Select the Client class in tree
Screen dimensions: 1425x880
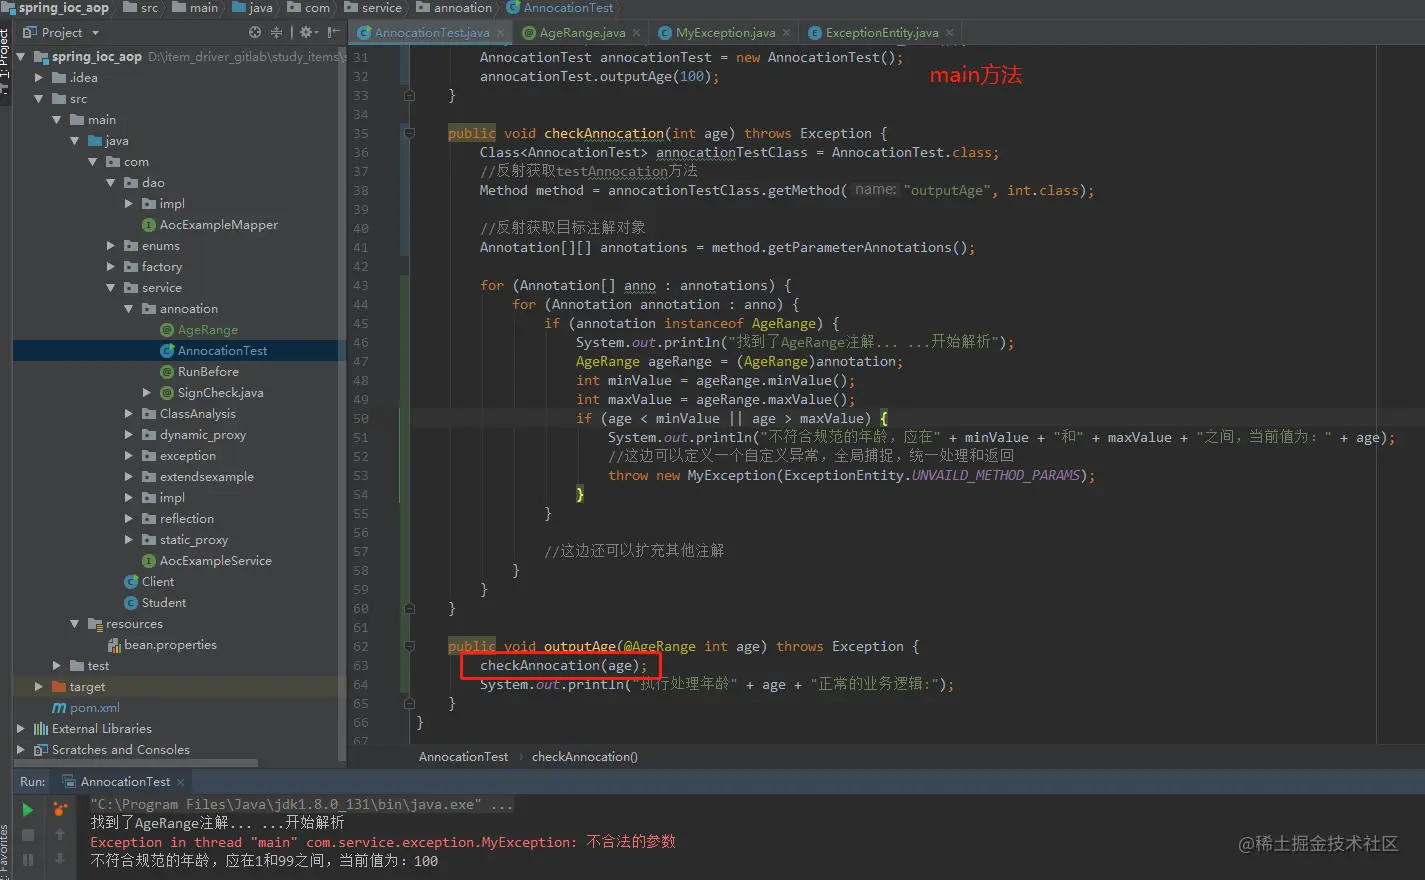158,582
